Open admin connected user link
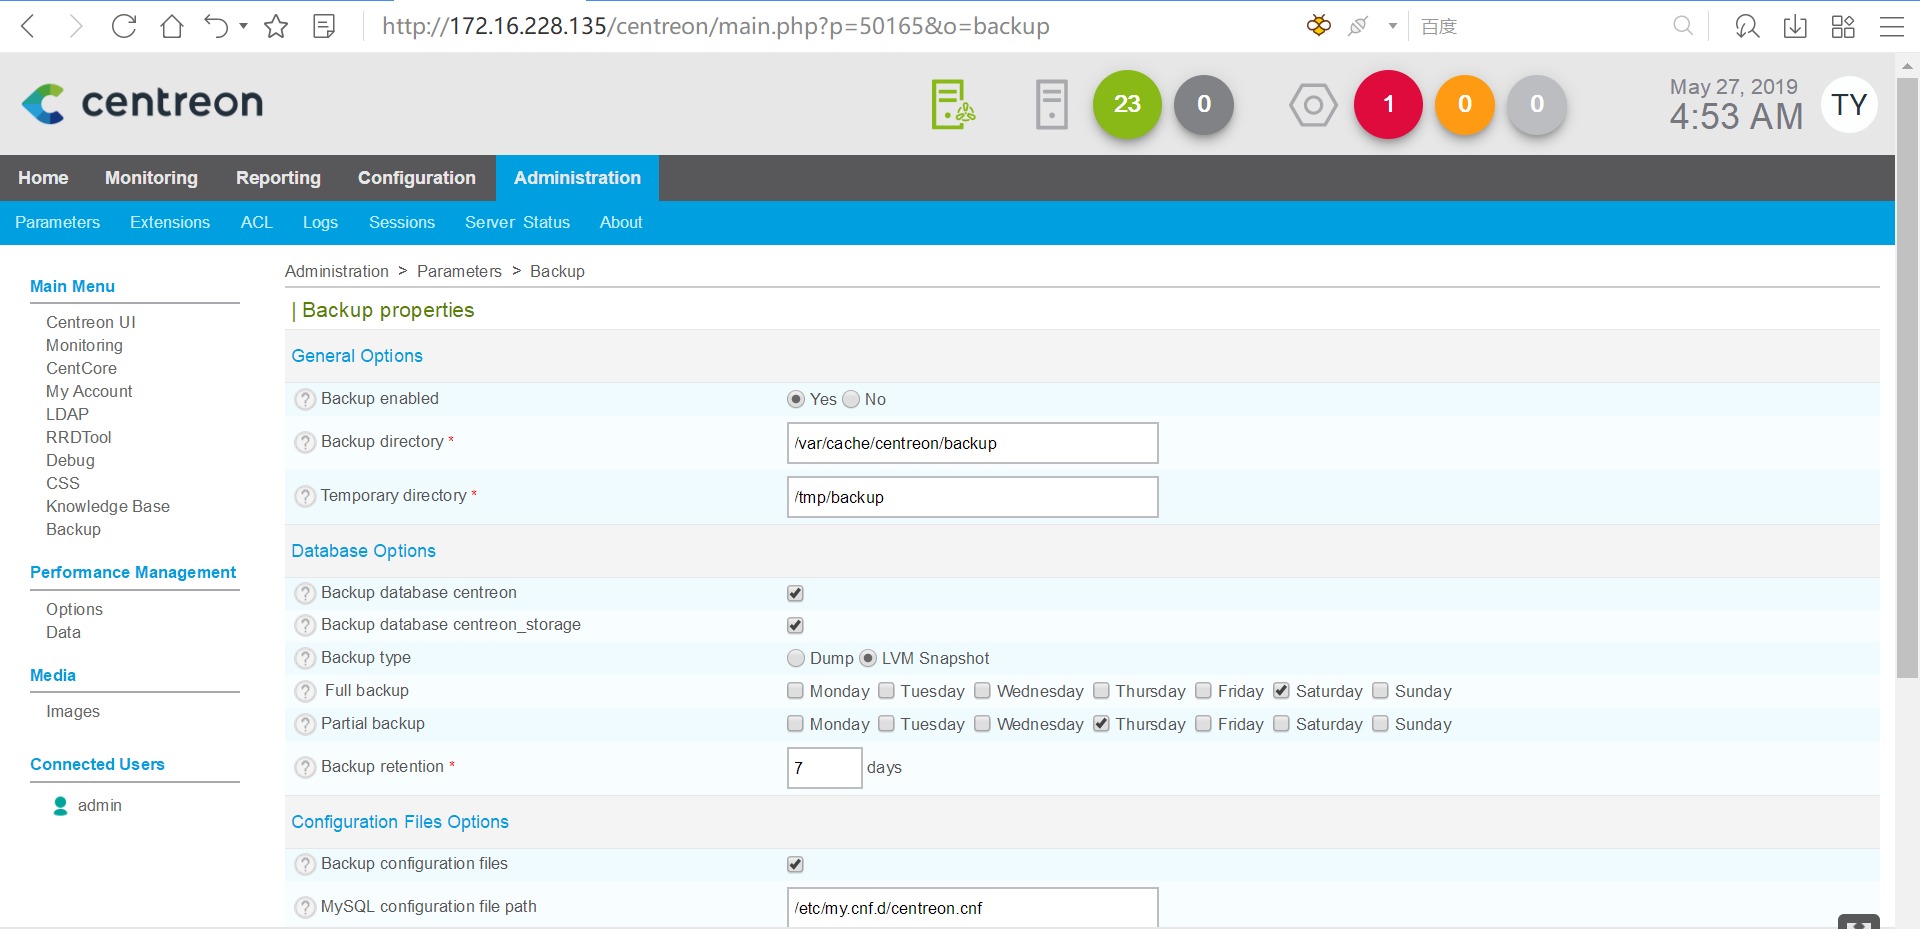This screenshot has width=1920, height=929. coord(100,805)
